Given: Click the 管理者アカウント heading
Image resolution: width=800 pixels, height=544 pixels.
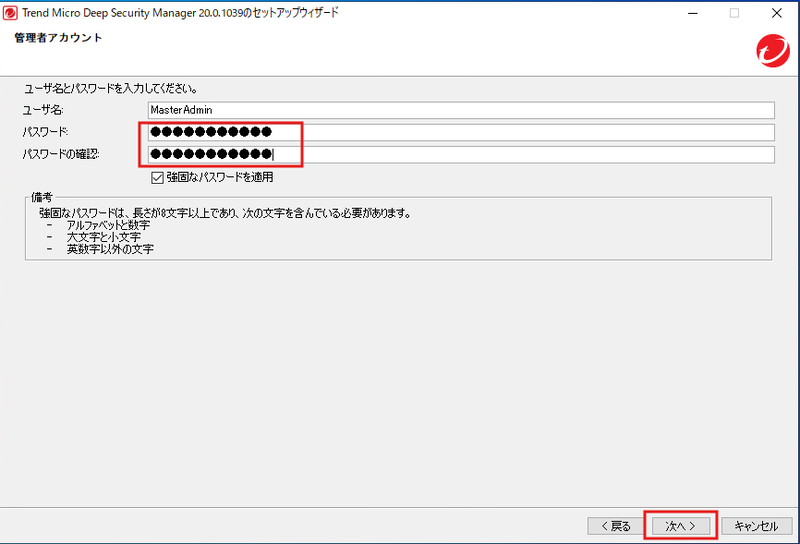Looking at the screenshot, I should [58, 38].
